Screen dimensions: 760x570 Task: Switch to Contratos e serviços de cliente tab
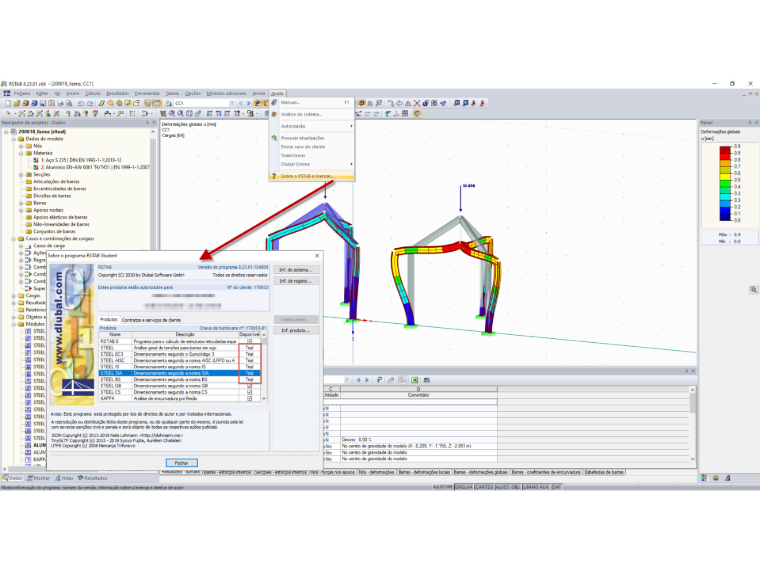[x=151, y=320]
